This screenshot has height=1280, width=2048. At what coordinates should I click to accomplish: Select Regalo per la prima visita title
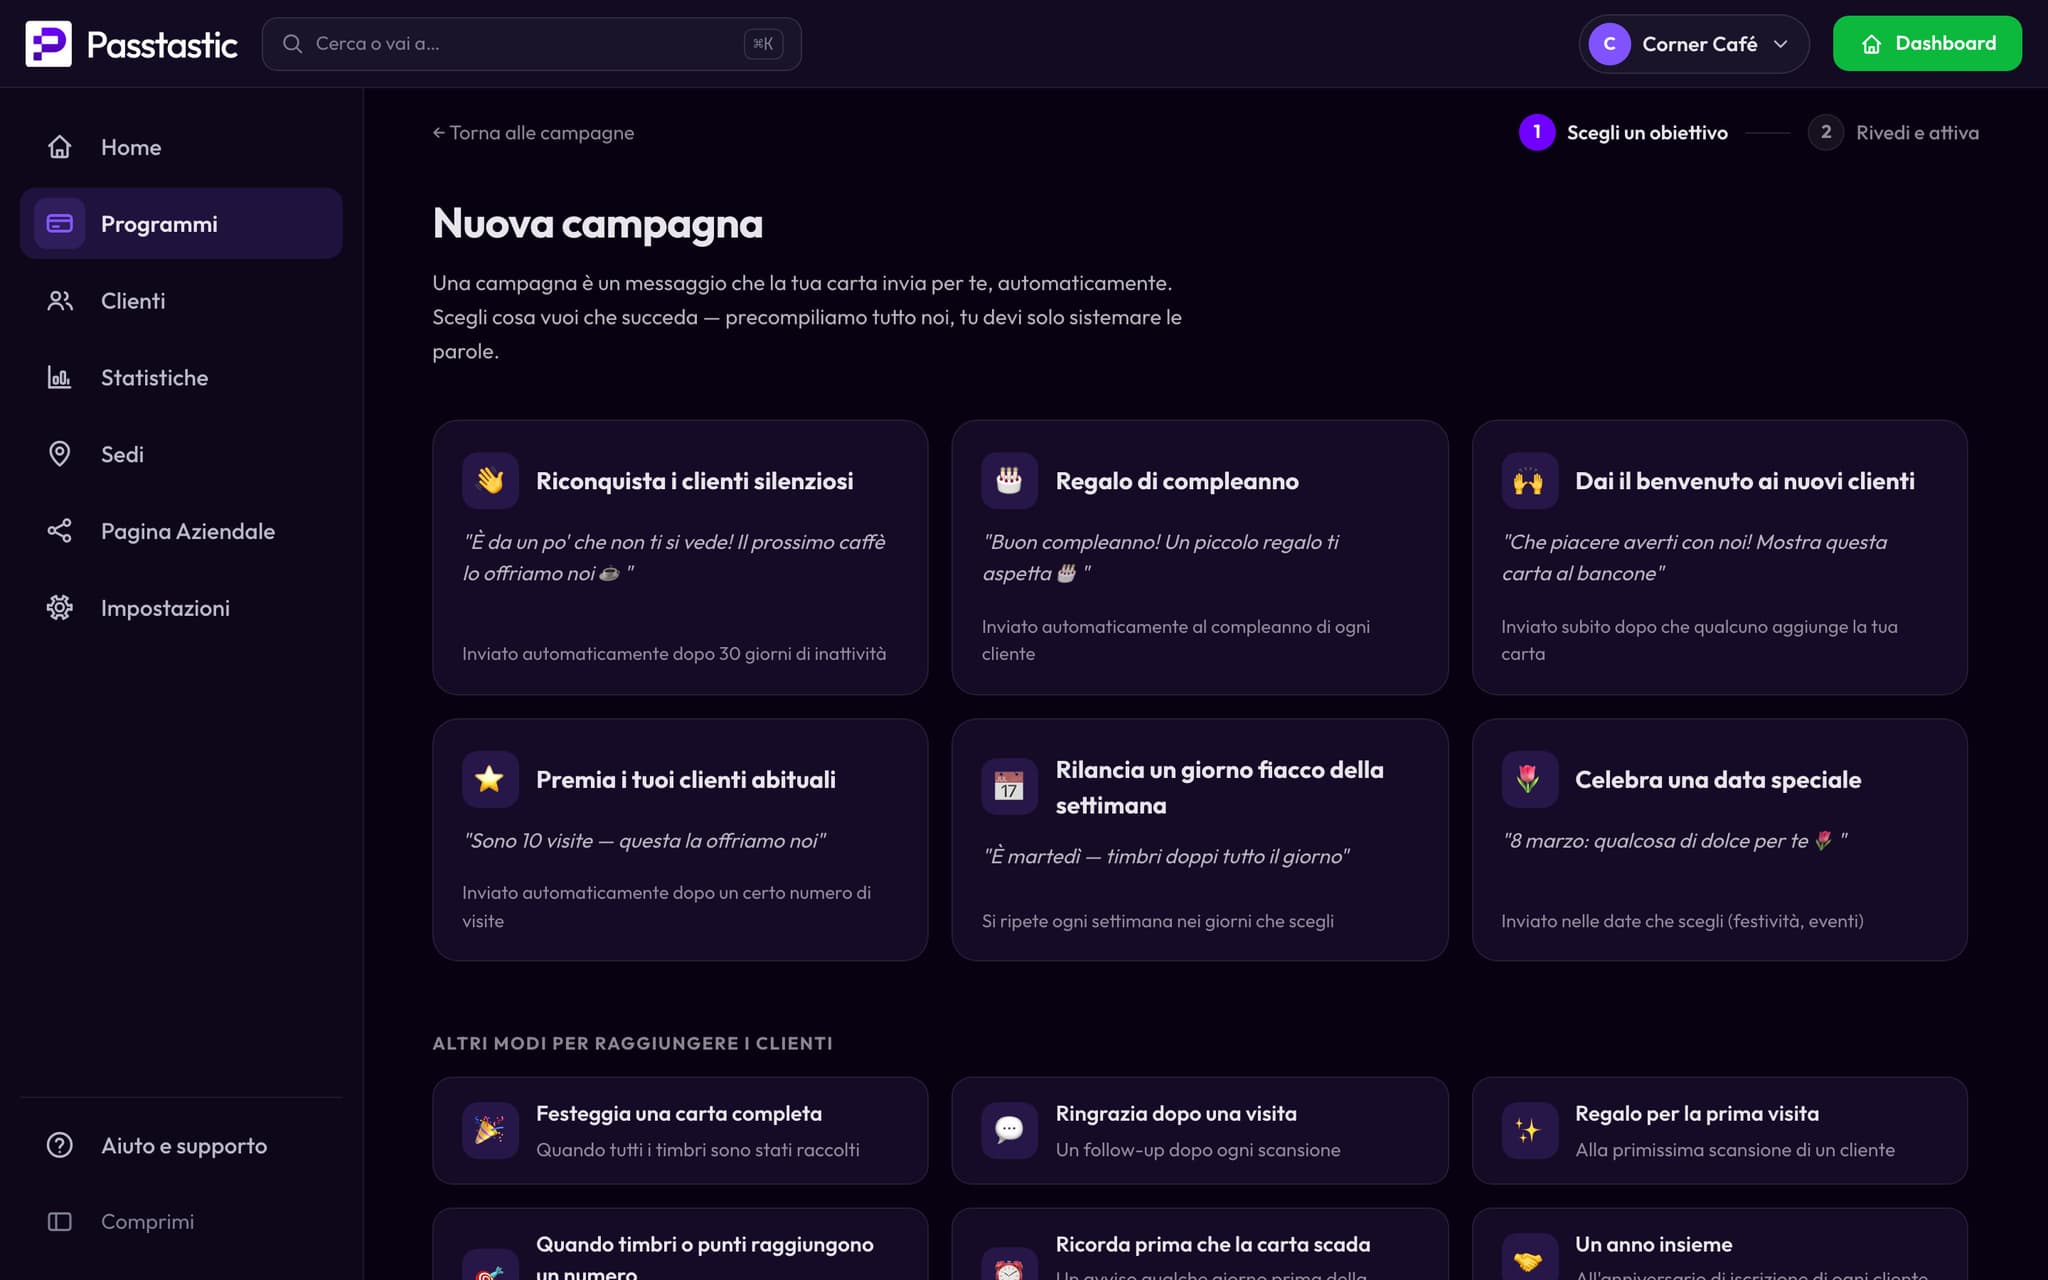(x=1696, y=1113)
